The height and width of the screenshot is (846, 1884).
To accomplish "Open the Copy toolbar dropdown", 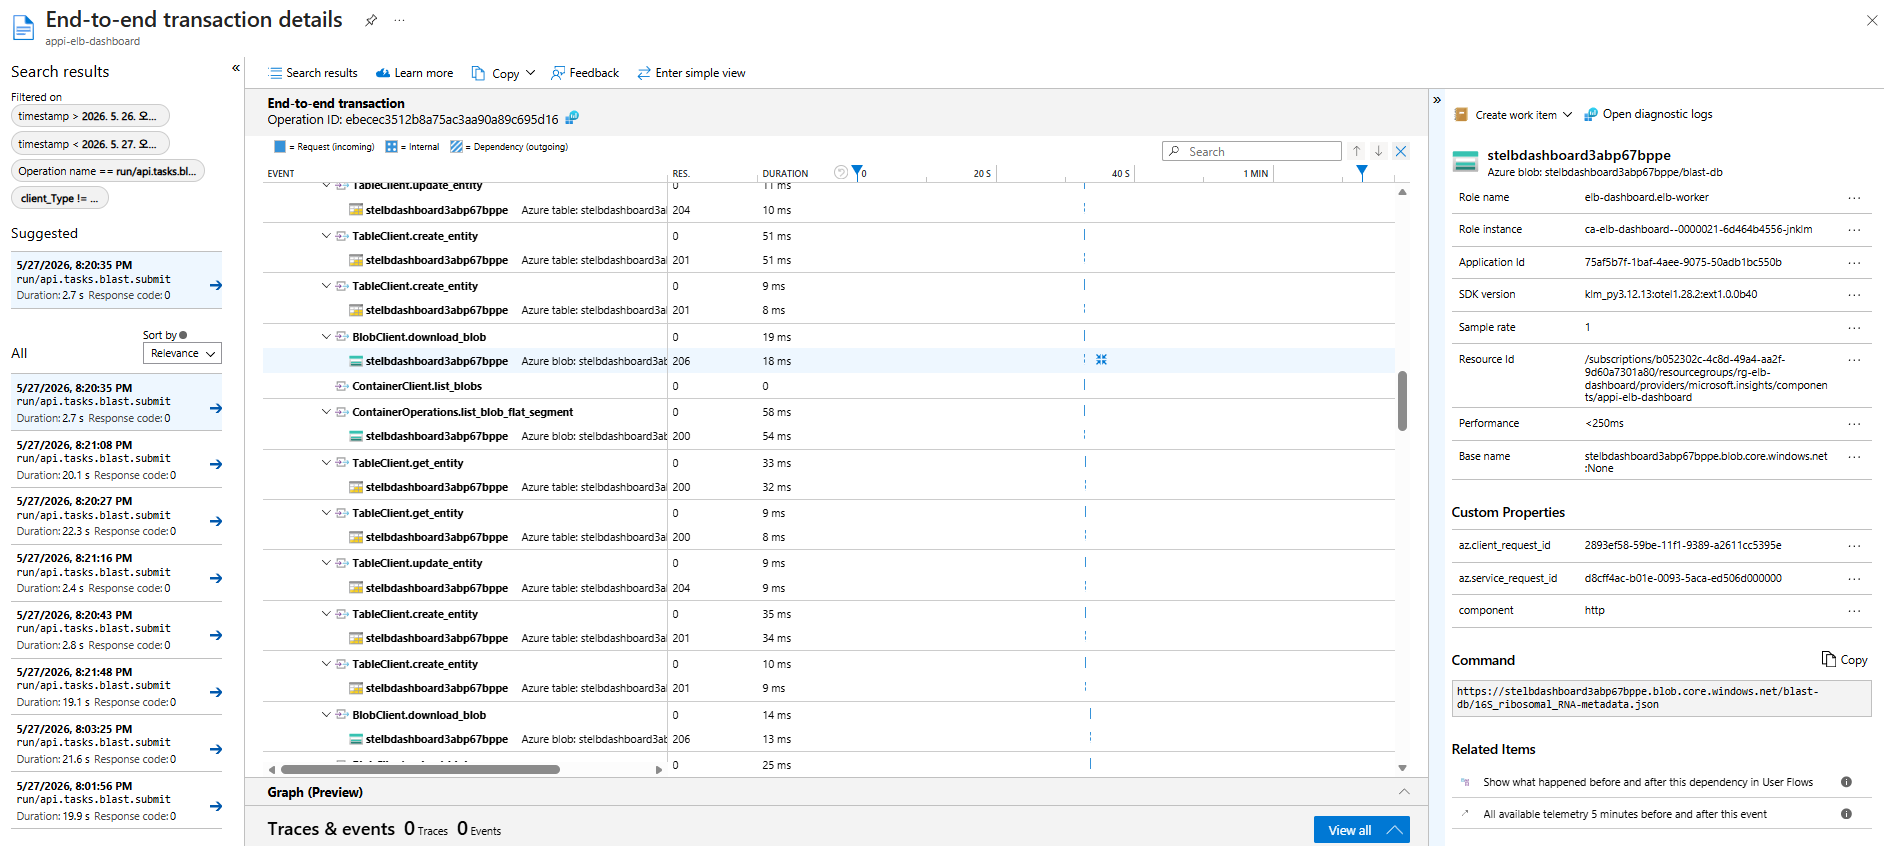I will pos(504,73).
